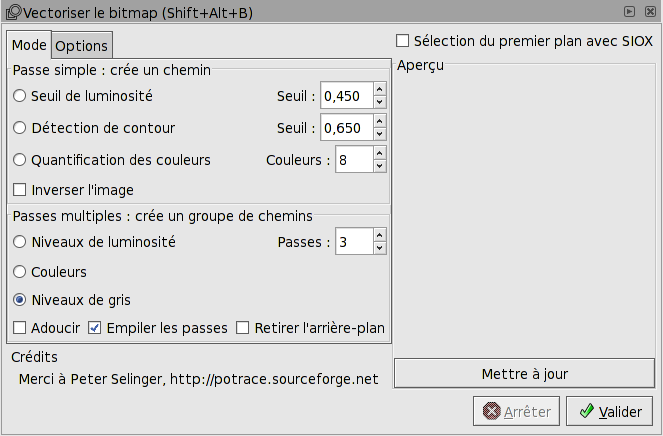Increase the Couleurs count
This screenshot has height=436, width=663.
[x=379, y=153]
